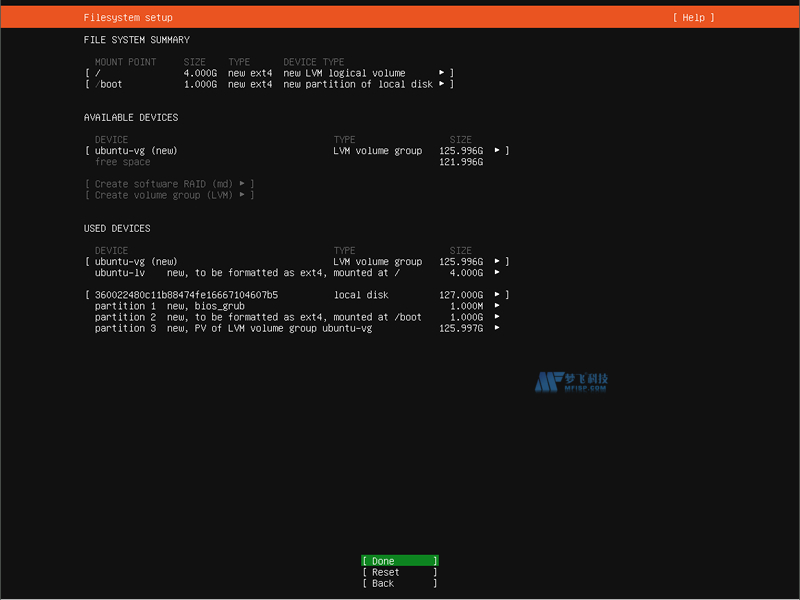Viewport: 800px width, 600px height.
Task: Click Back to return to previous step
Action: pyautogui.click(x=399, y=583)
